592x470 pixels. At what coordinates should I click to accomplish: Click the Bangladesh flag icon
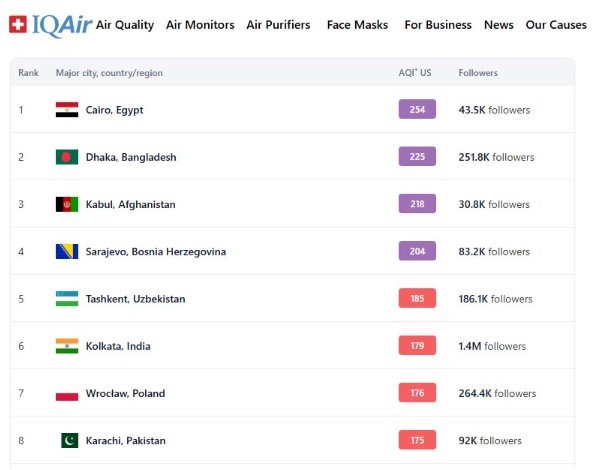(x=67, y=157)
